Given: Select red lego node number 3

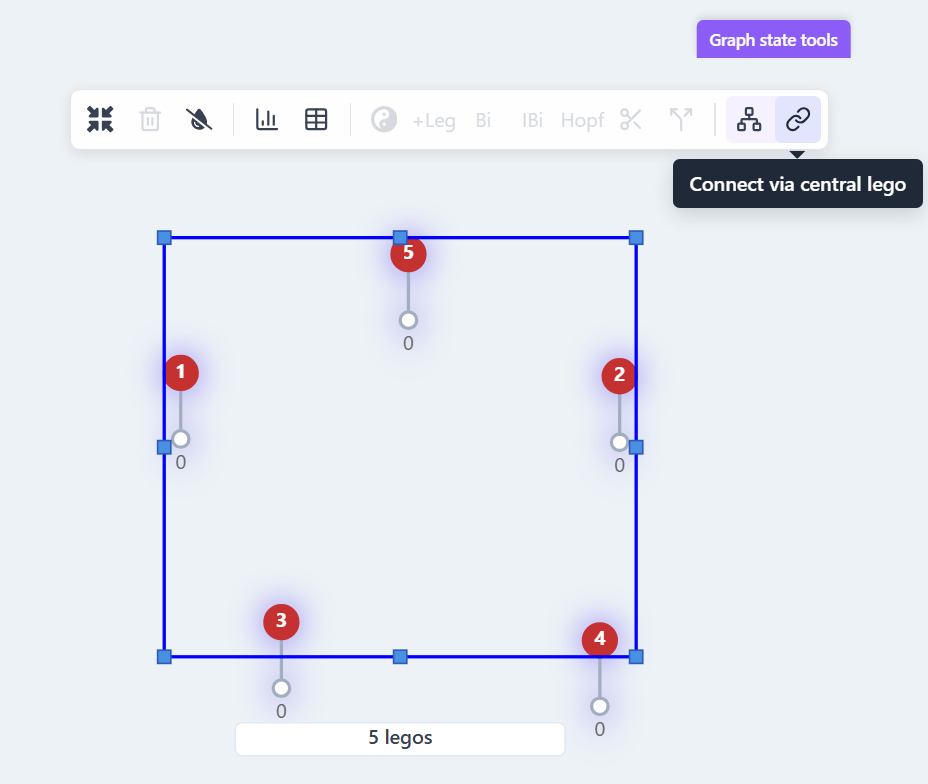Looking at the screenshot, I should [281, 621].
